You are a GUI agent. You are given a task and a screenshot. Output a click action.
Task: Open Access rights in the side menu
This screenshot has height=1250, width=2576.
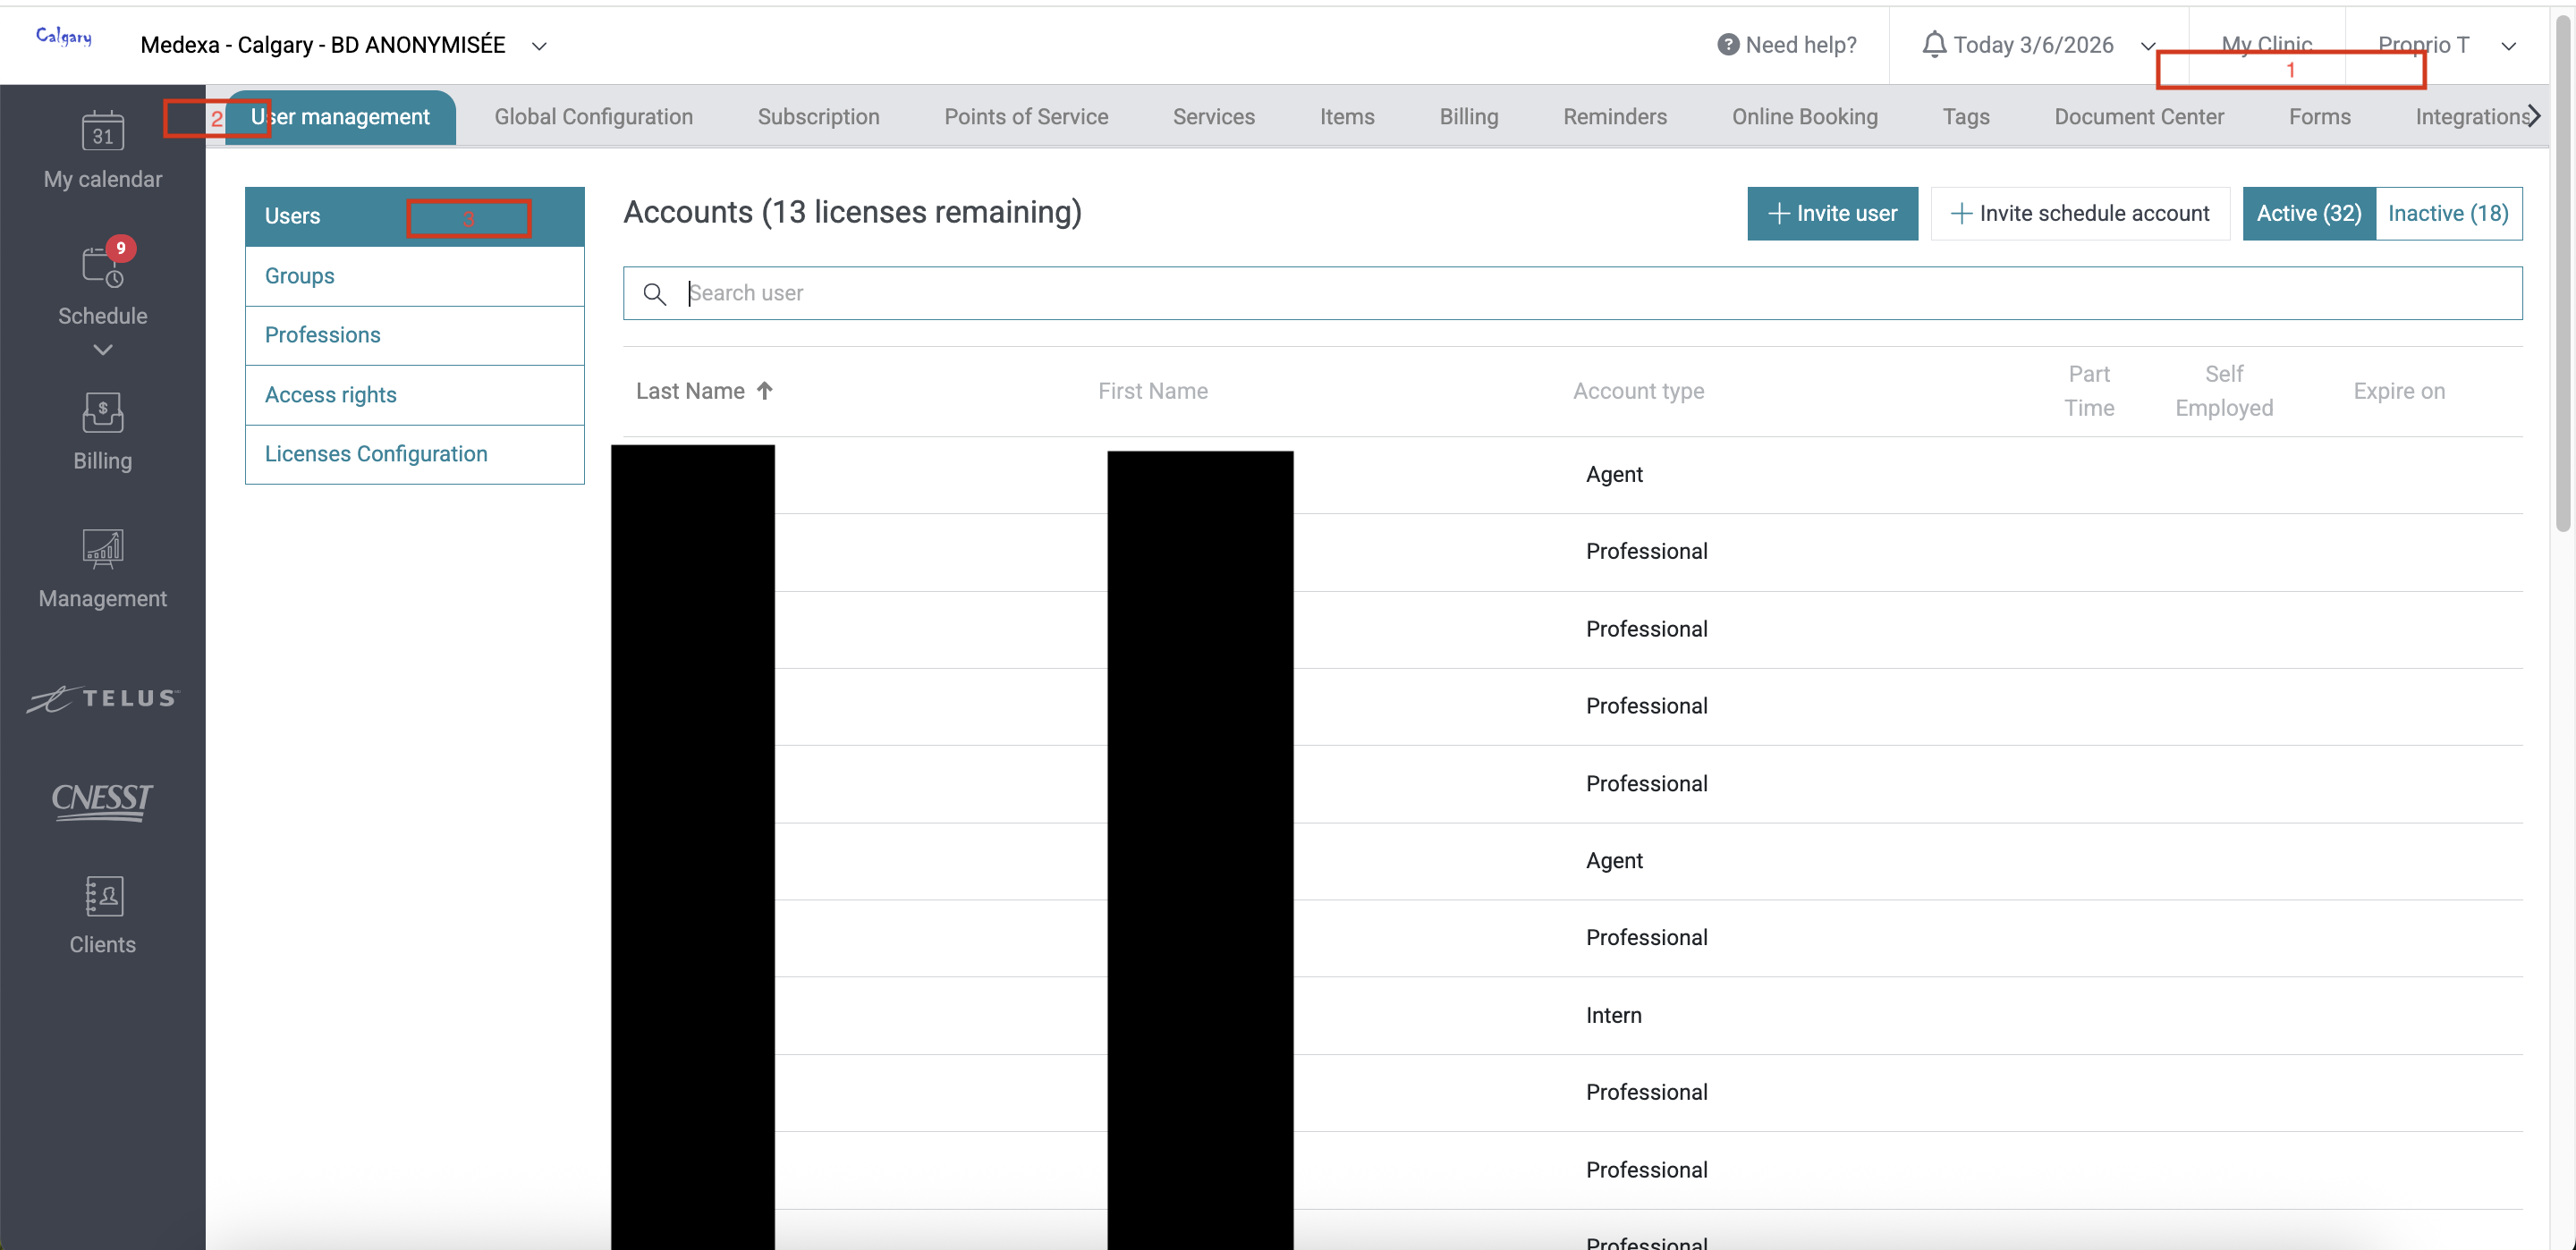pyautogui.click(x=331, y=395)
